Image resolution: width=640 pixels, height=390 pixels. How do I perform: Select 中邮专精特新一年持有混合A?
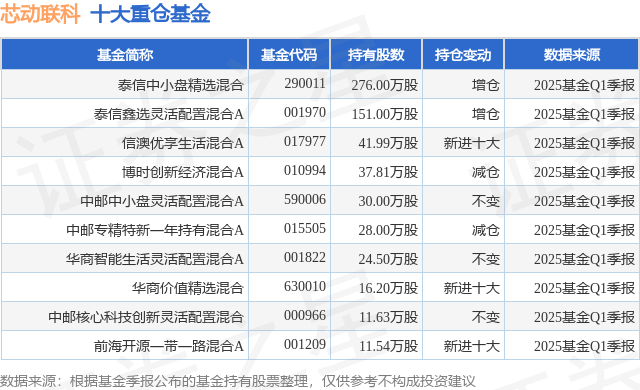pos(155,230)
